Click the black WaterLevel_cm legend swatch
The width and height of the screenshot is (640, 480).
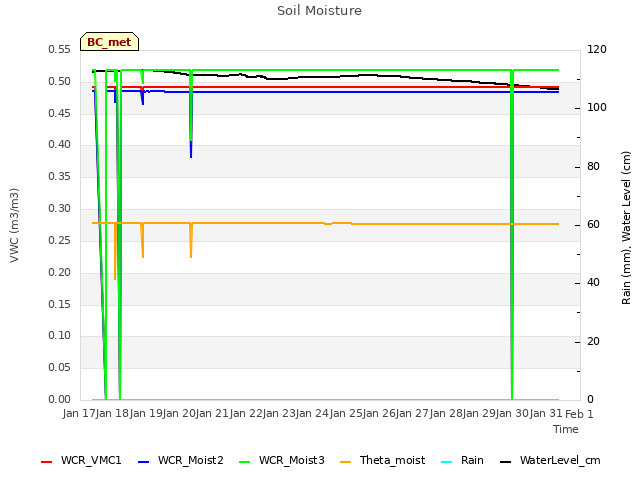pyautogui.click(x=506, y=462)
